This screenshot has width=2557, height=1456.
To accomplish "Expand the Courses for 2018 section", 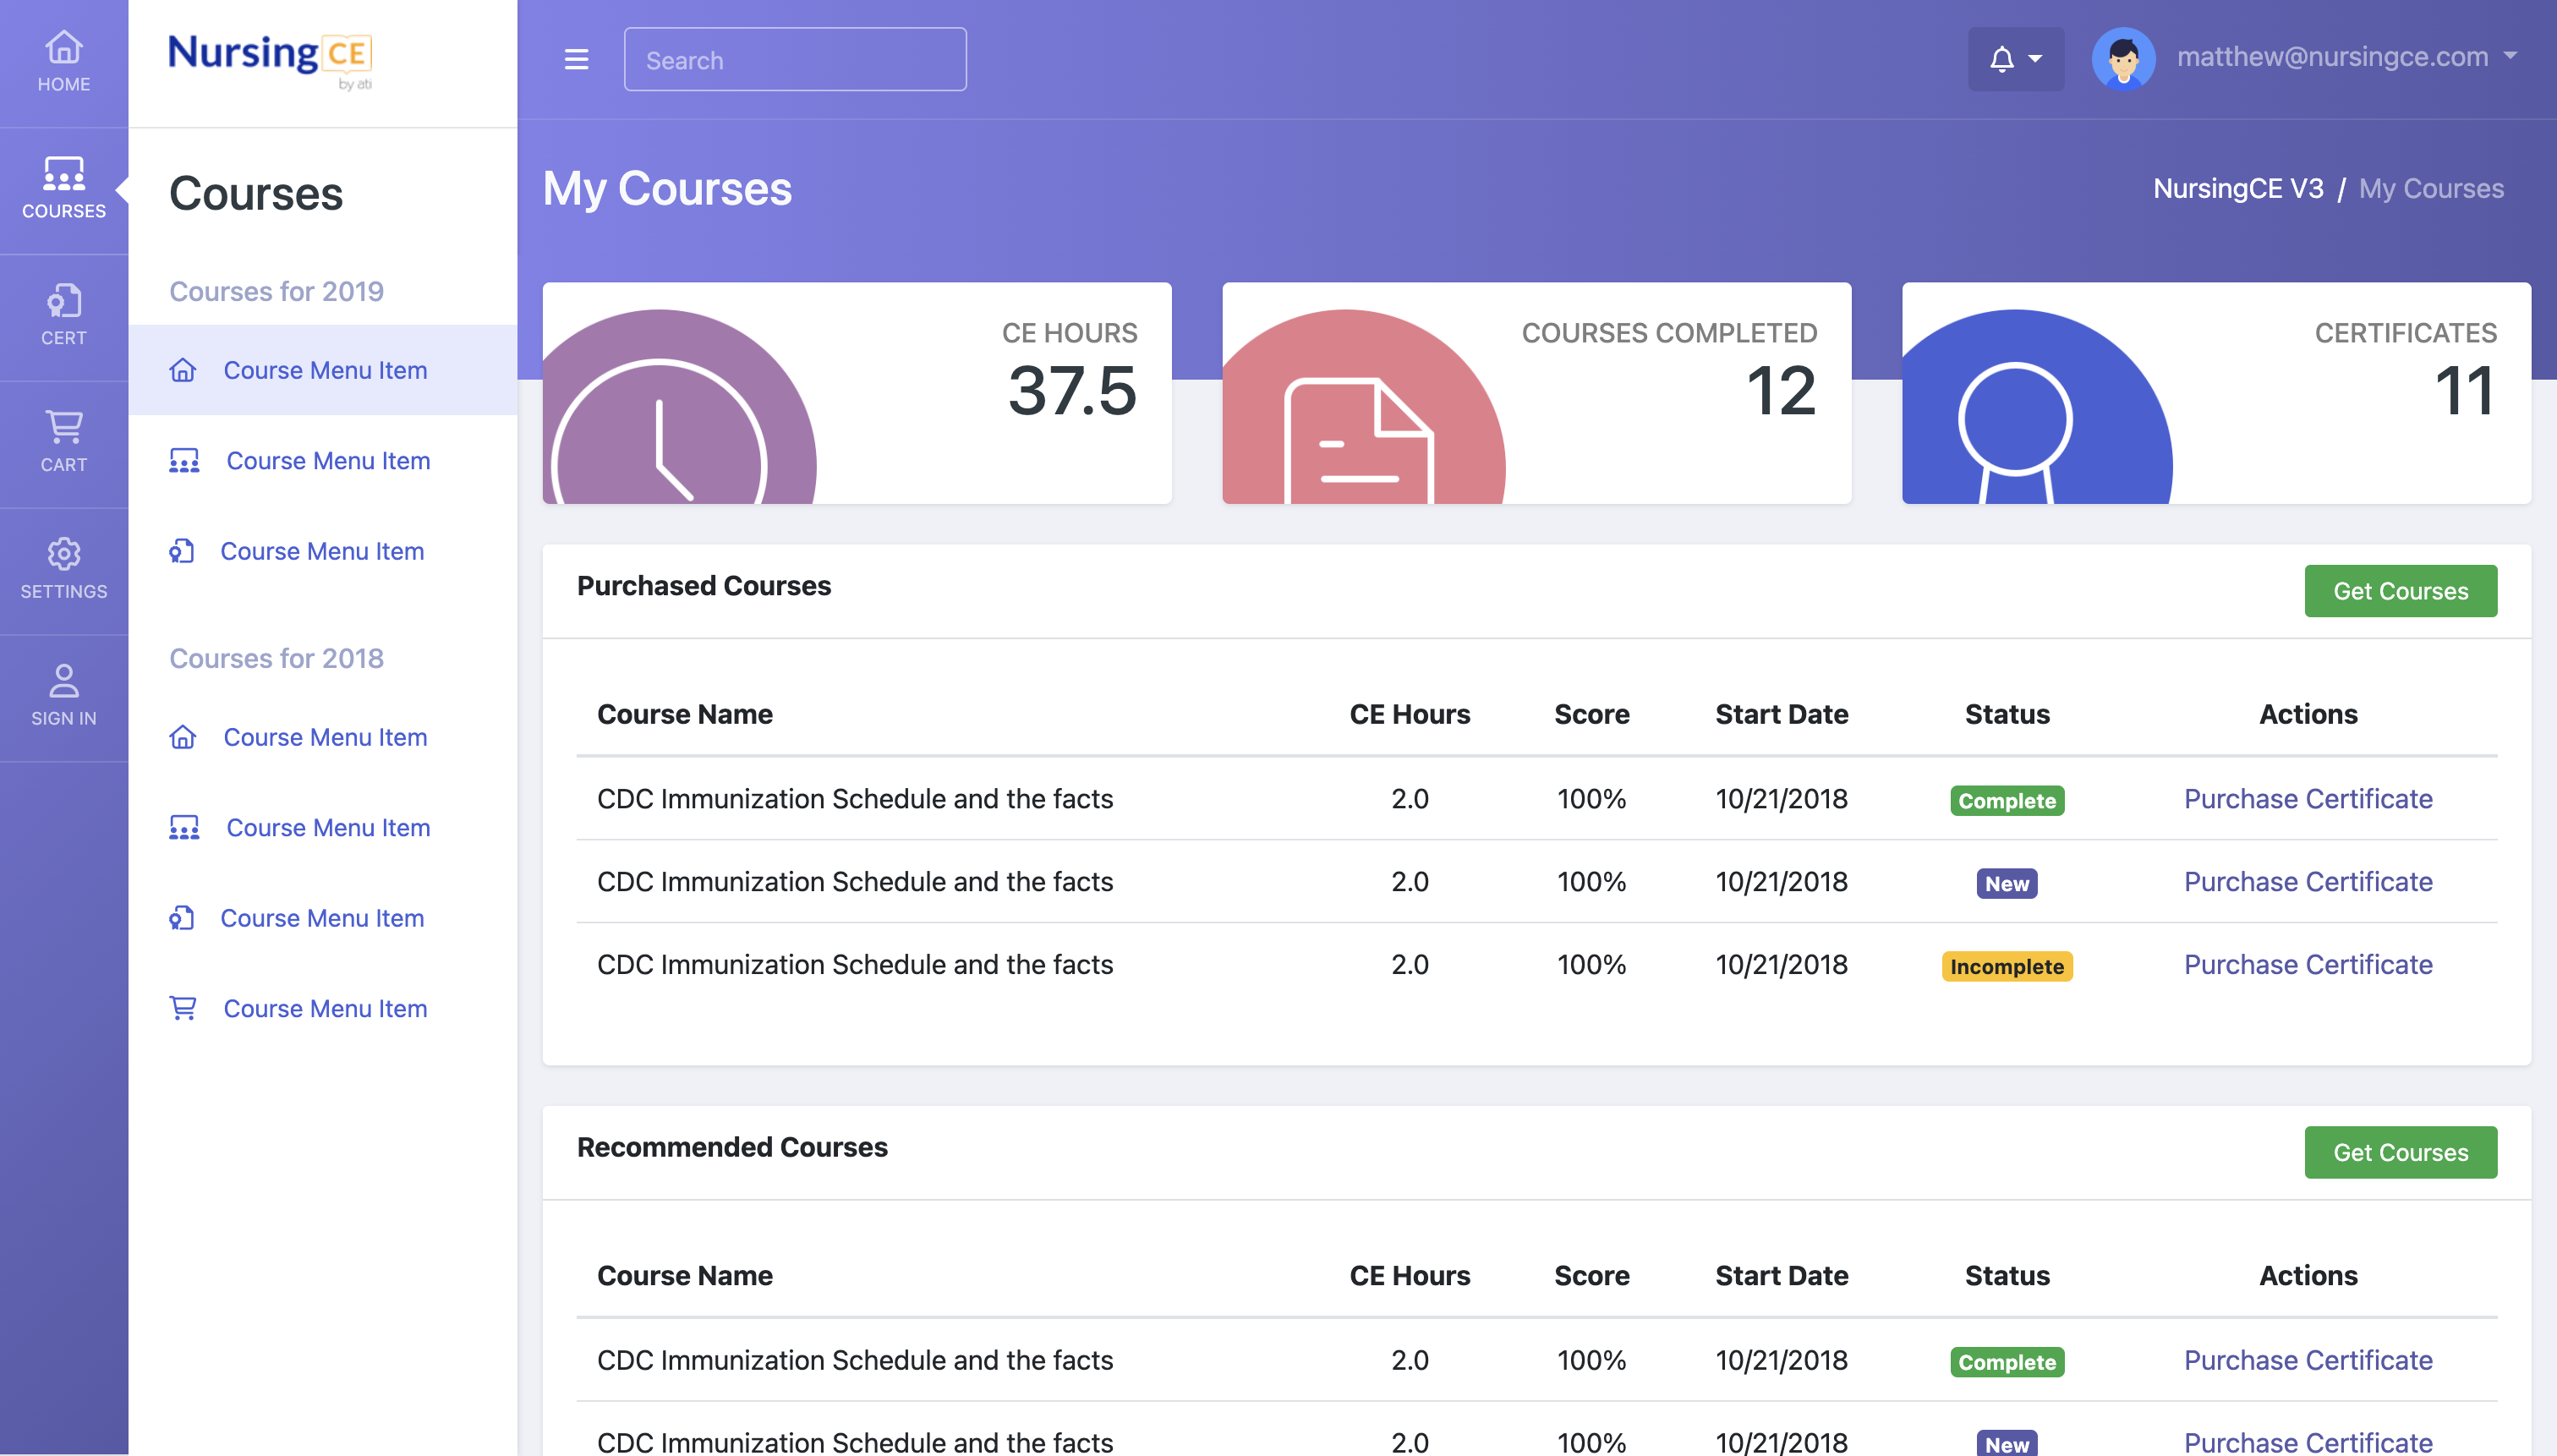I will pyautogui.click(x=277, y=658).
